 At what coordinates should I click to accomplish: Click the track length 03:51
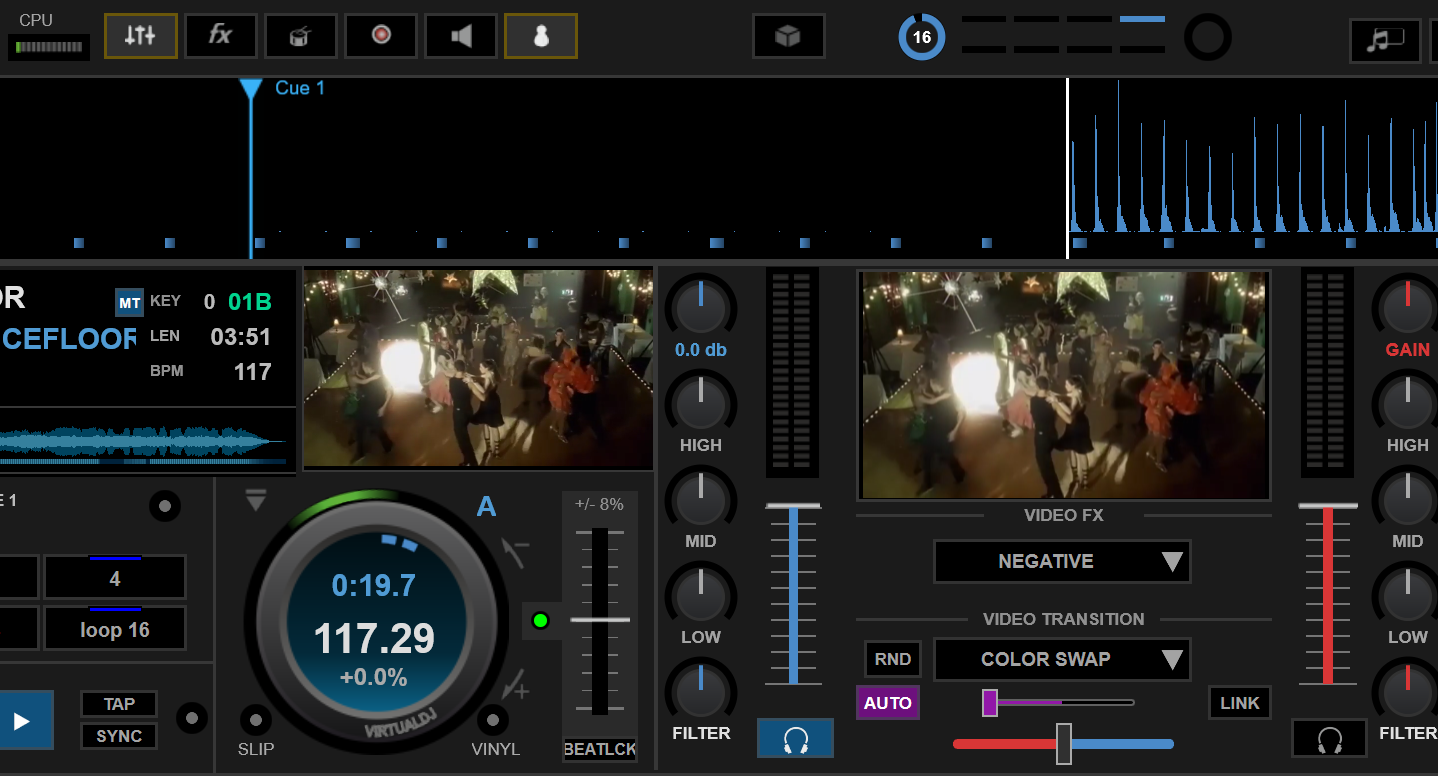241,337
